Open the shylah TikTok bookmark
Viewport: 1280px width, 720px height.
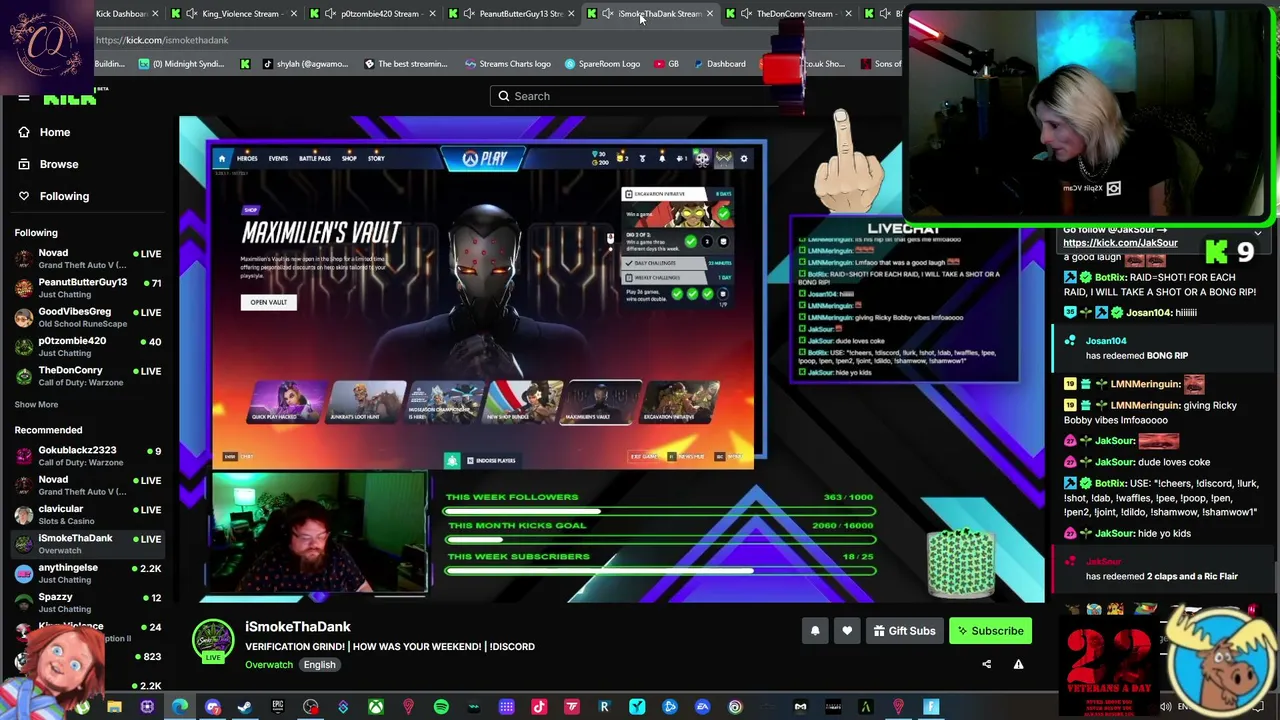tap(305, 64)
